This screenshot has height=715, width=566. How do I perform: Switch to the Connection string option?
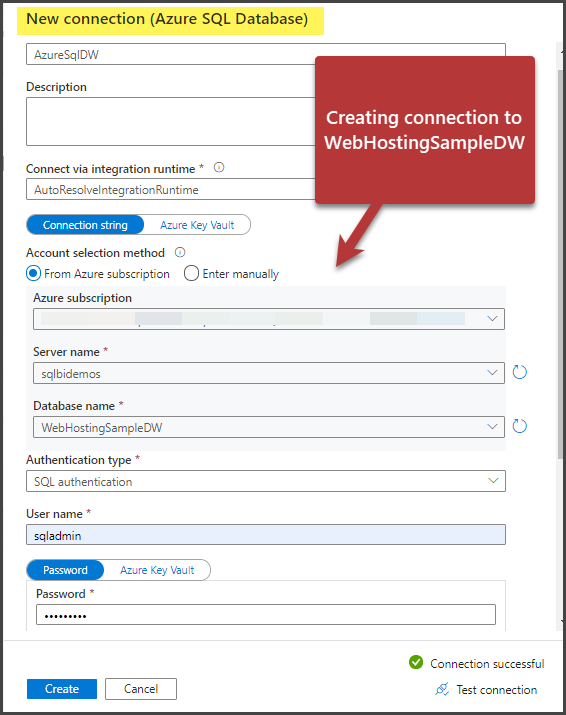(85, 225)
